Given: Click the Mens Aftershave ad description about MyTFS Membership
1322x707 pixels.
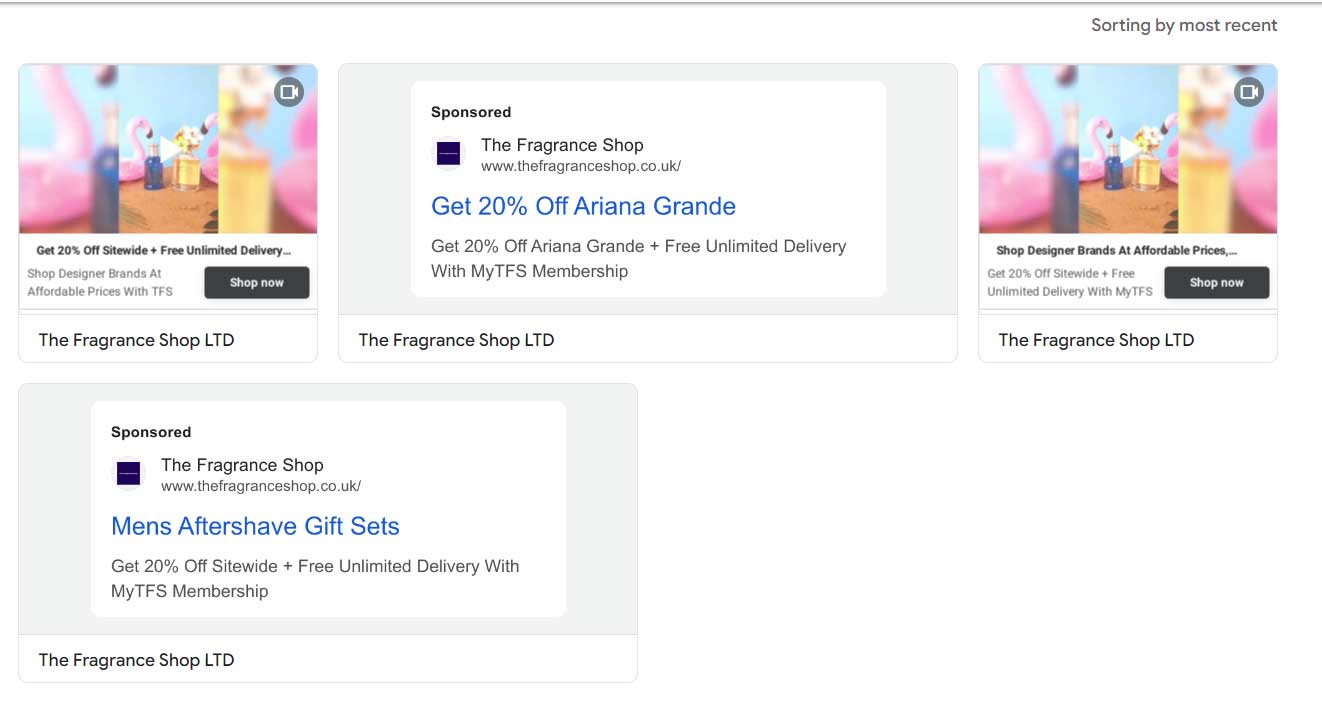Looking at the screenshot, I should point(315,578).
